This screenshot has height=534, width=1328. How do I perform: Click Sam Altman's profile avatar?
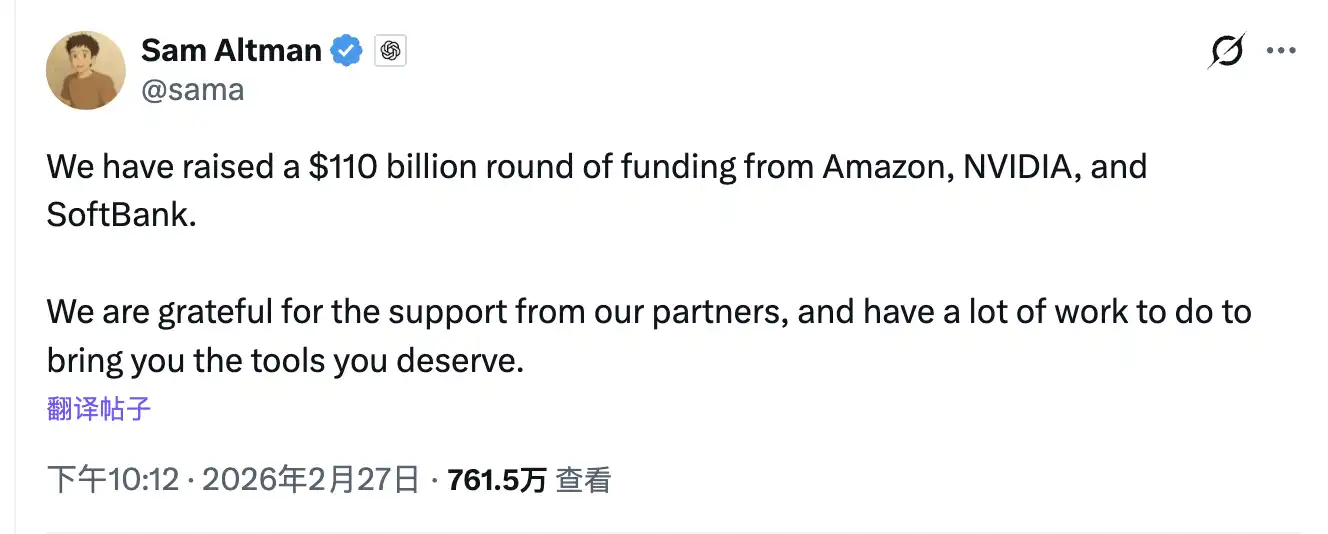[x=86, y=70]
